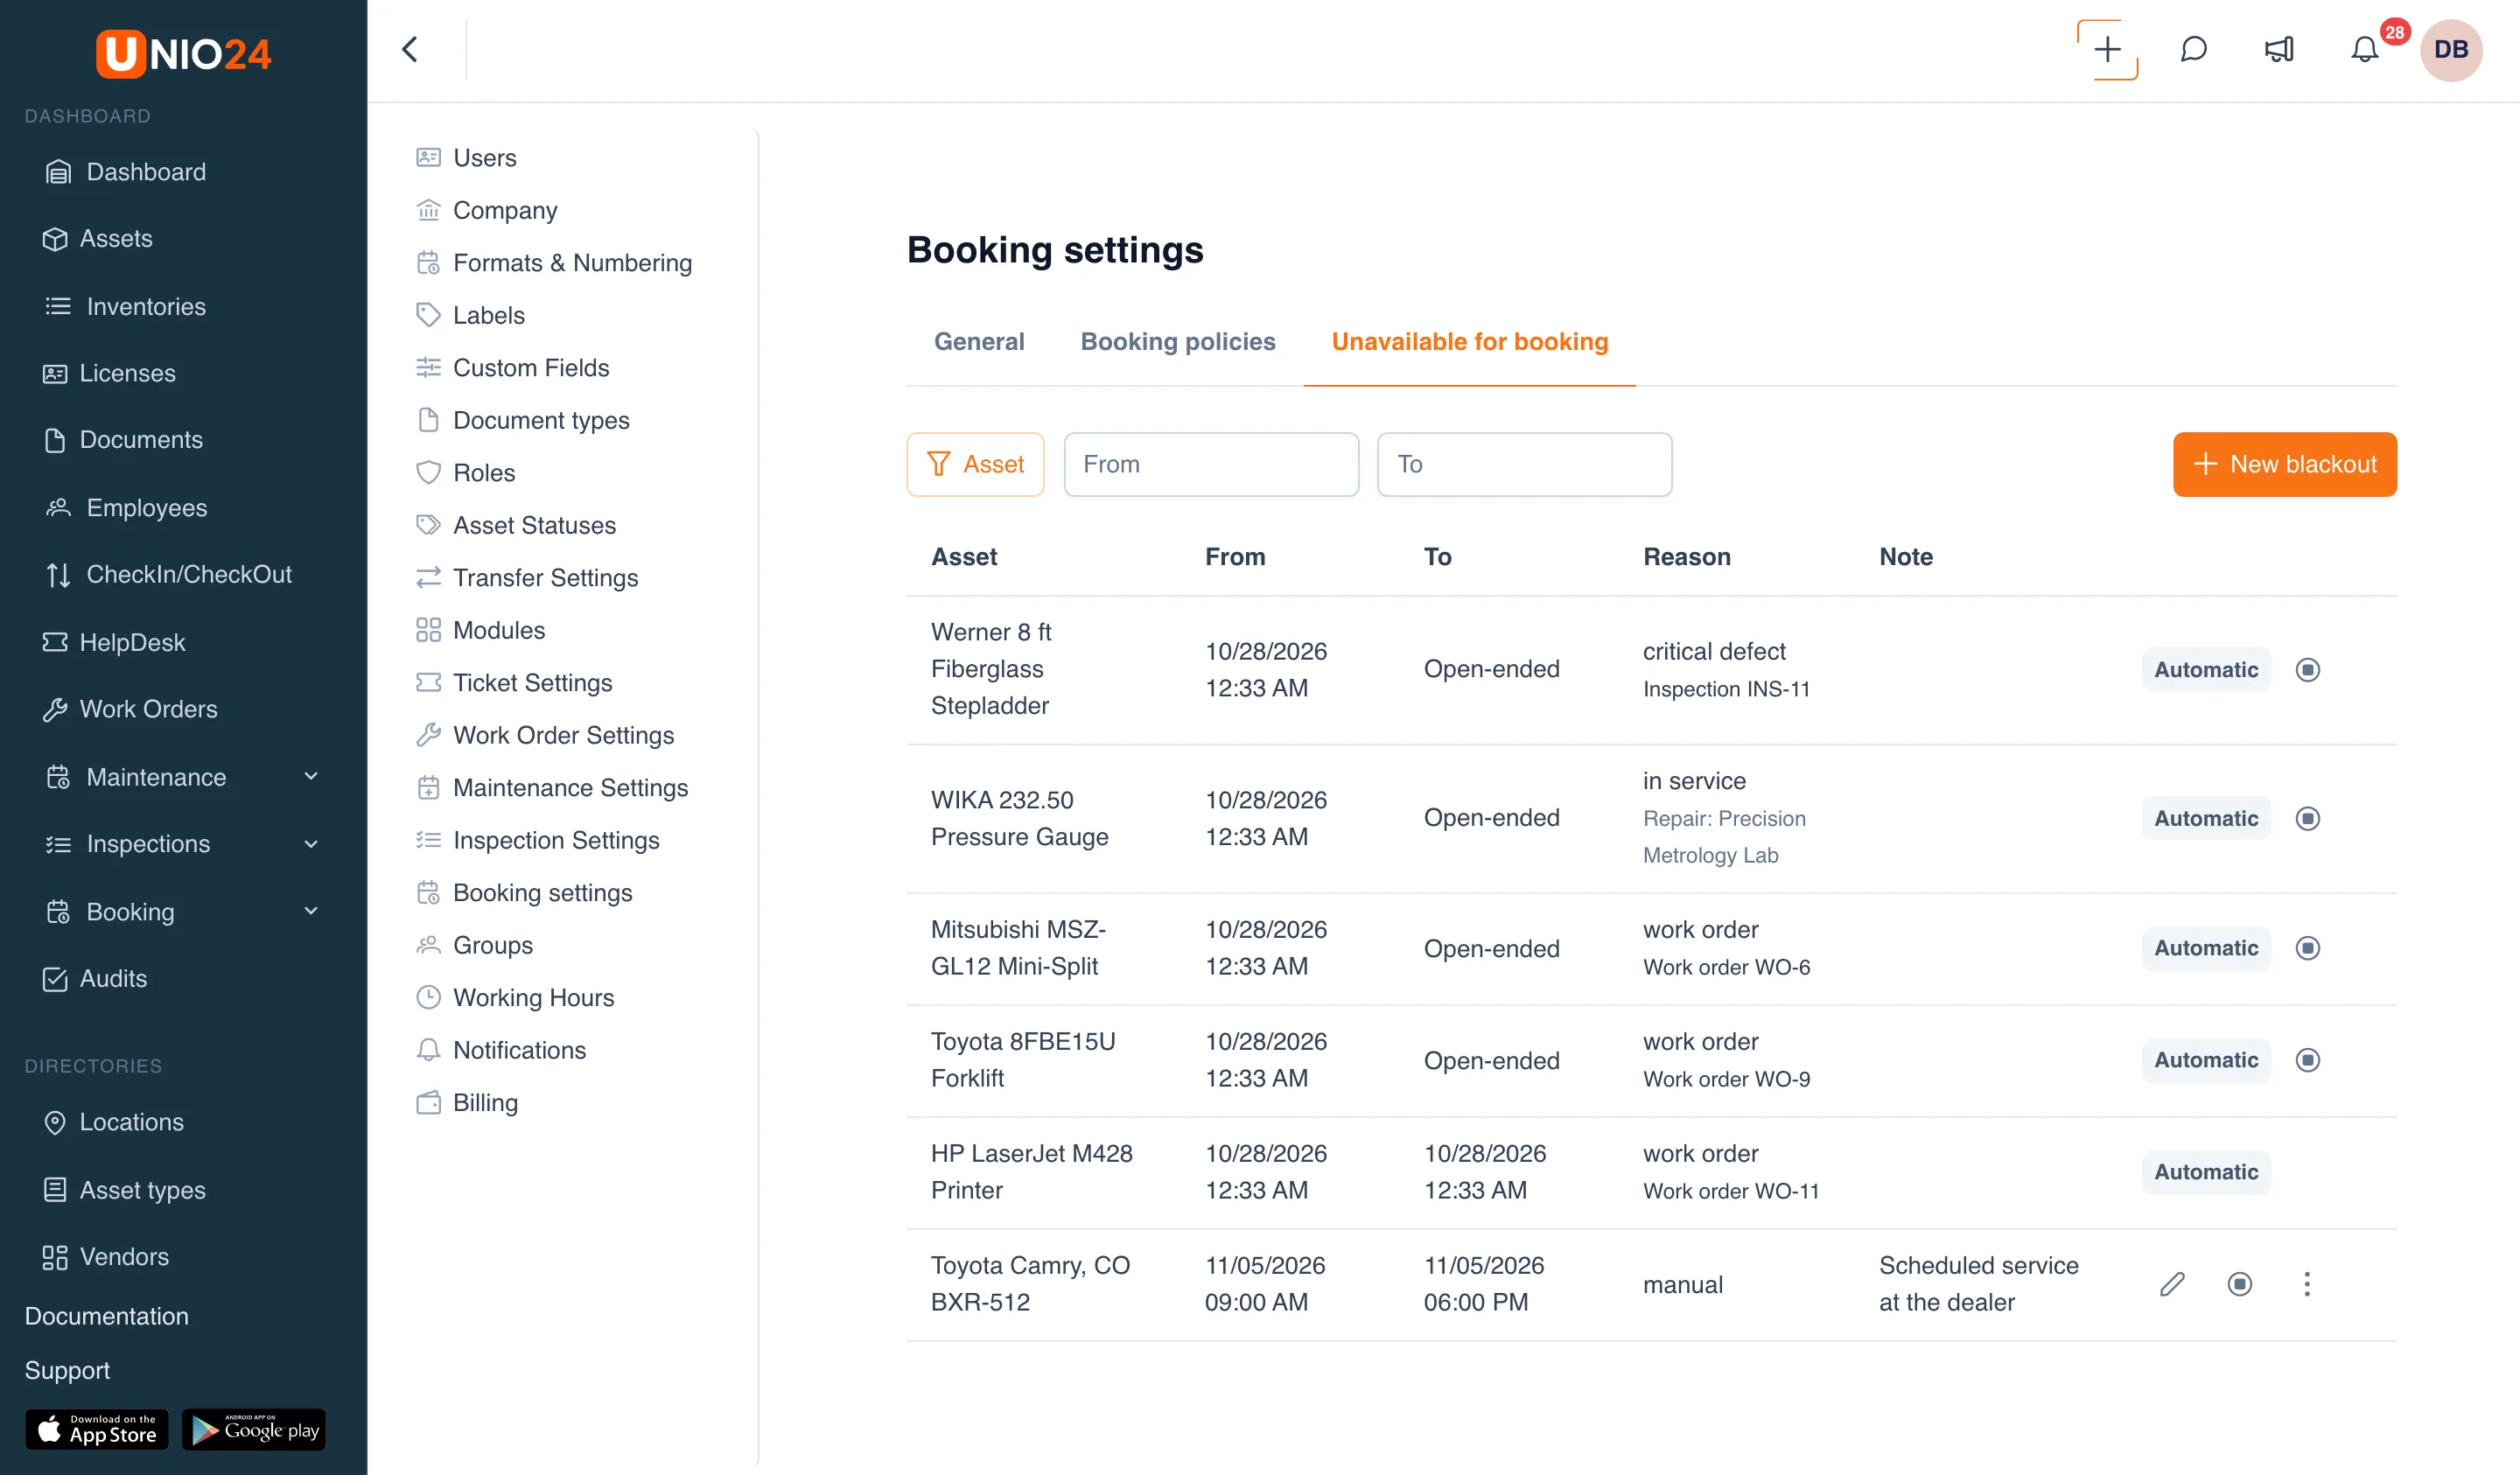Click the stop icon for Toyota Camry blackout

click(2240, 1284)
